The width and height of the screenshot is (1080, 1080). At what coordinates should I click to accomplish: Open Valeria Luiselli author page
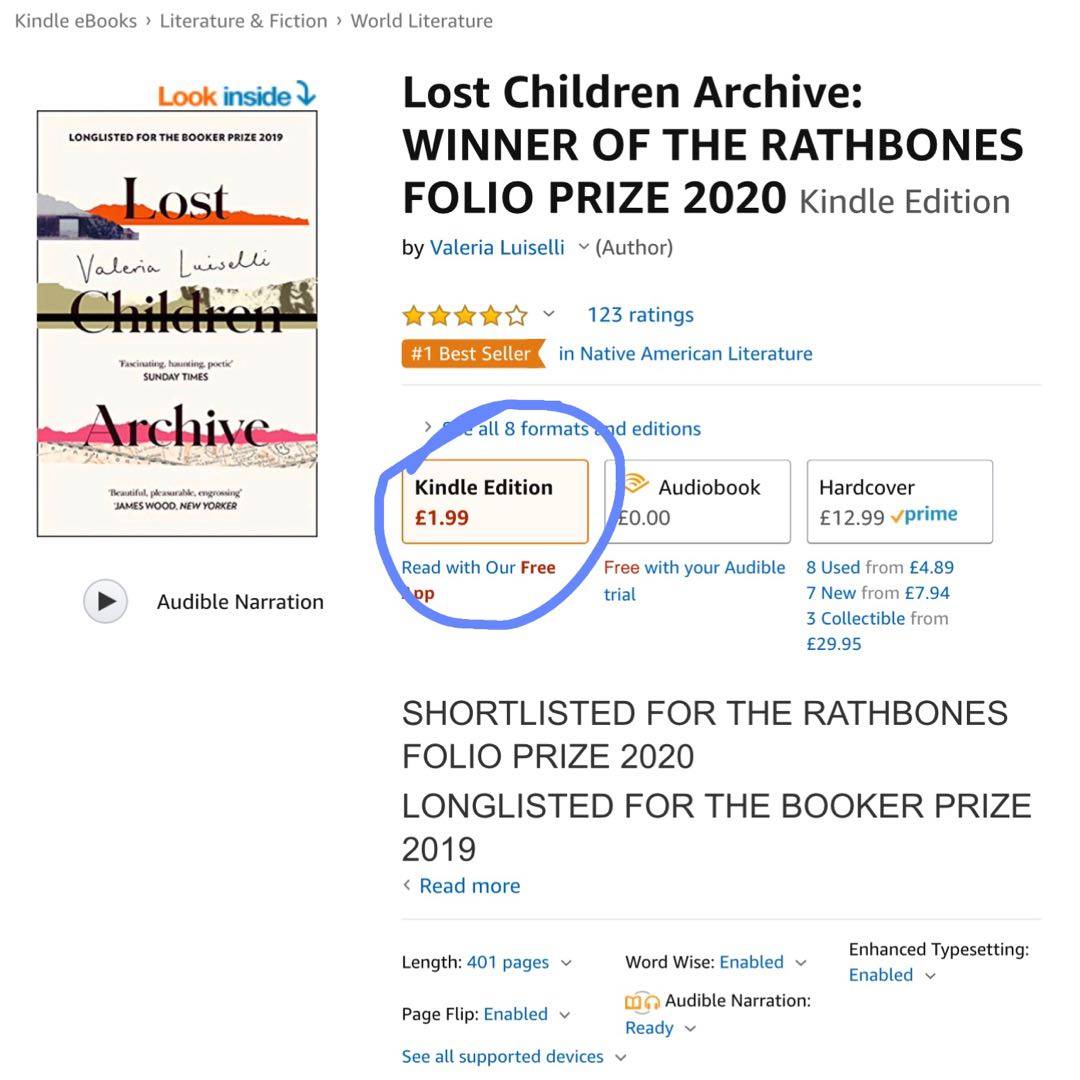[x=497, y=248]
